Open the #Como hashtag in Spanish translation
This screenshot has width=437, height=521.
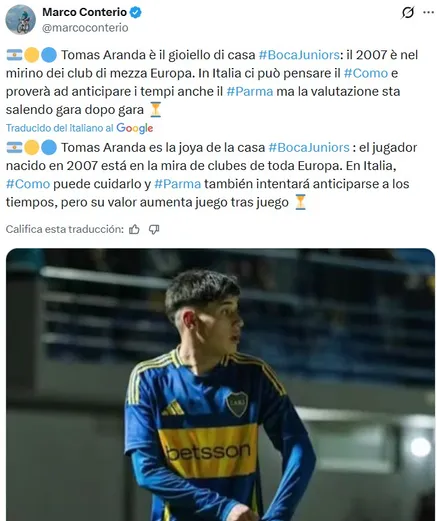[x=28, y=184]
